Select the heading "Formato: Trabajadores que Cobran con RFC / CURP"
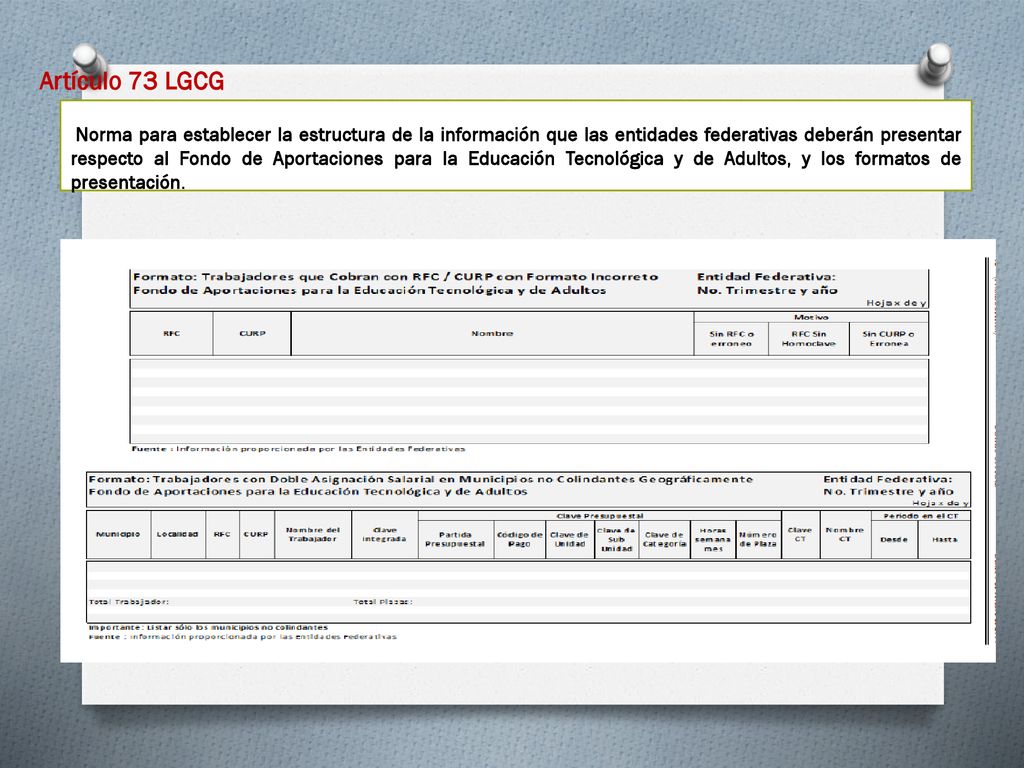Image resolution: width=1024 pixels, height=768 pixels. pyautogui.click(x=396, y=277)
